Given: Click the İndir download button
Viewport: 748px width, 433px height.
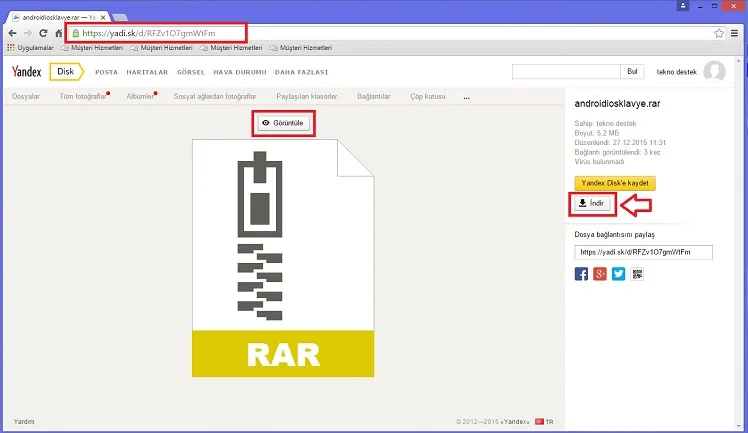Looking at the screenshot, I should pyautogui.click(x=591, y=204).
